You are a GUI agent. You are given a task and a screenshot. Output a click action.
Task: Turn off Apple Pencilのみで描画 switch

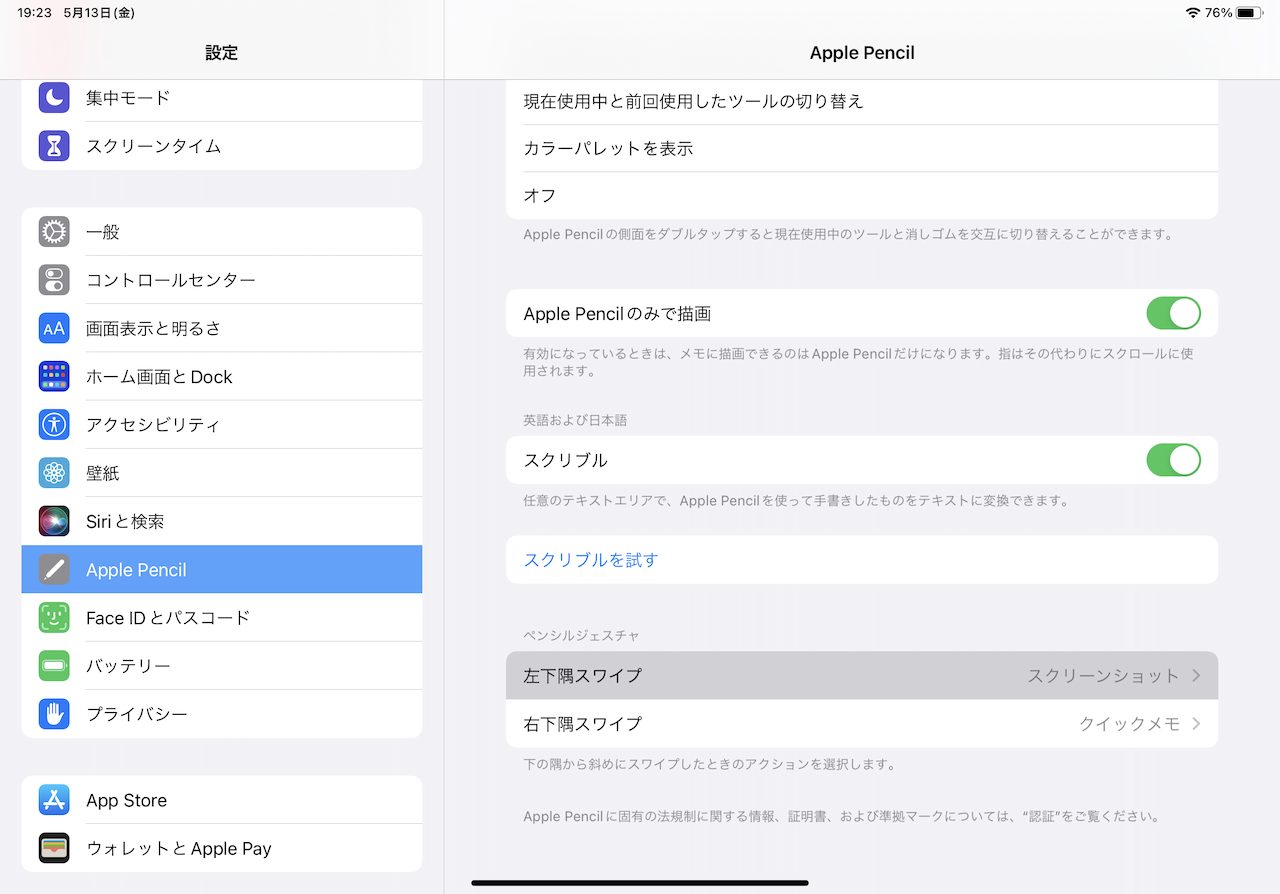point(1173,314)
